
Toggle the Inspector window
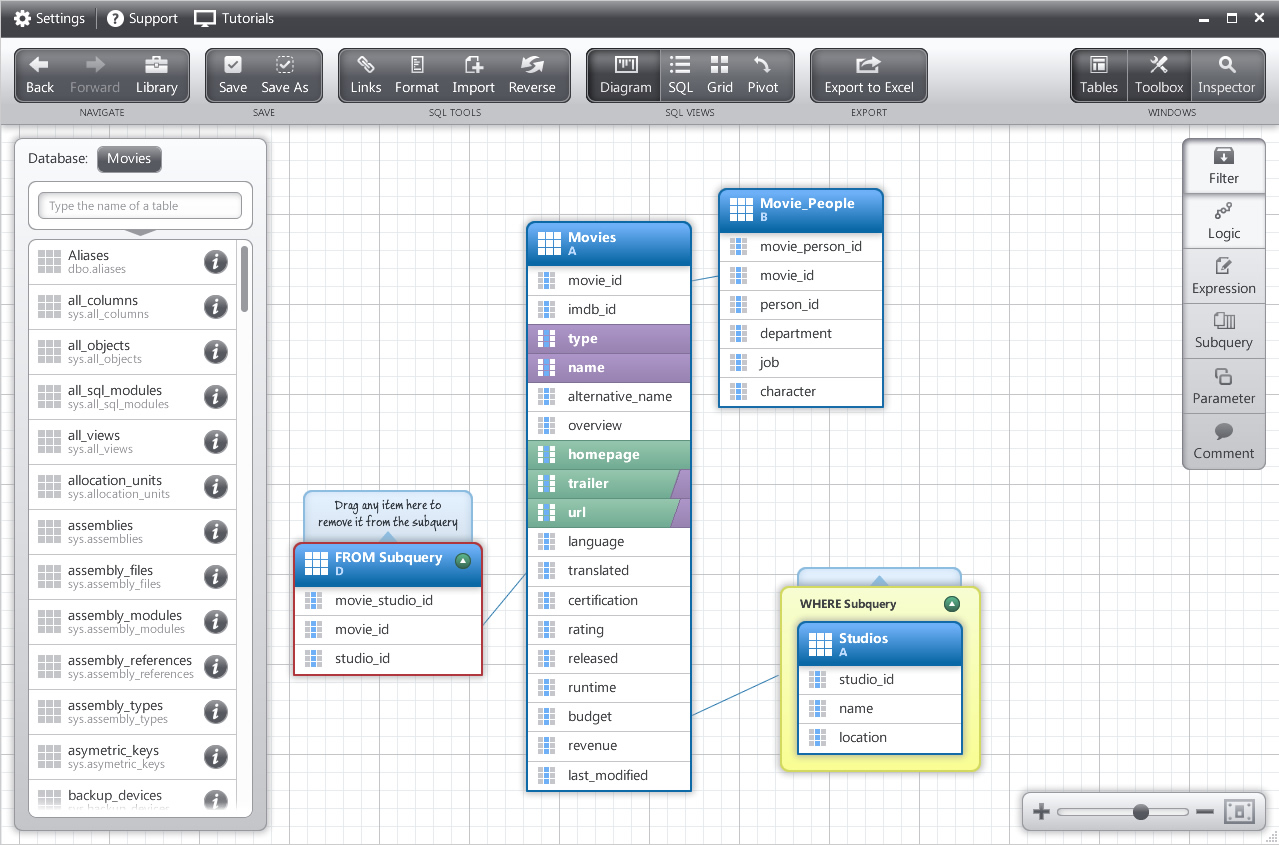click(x=1226, y=75)
